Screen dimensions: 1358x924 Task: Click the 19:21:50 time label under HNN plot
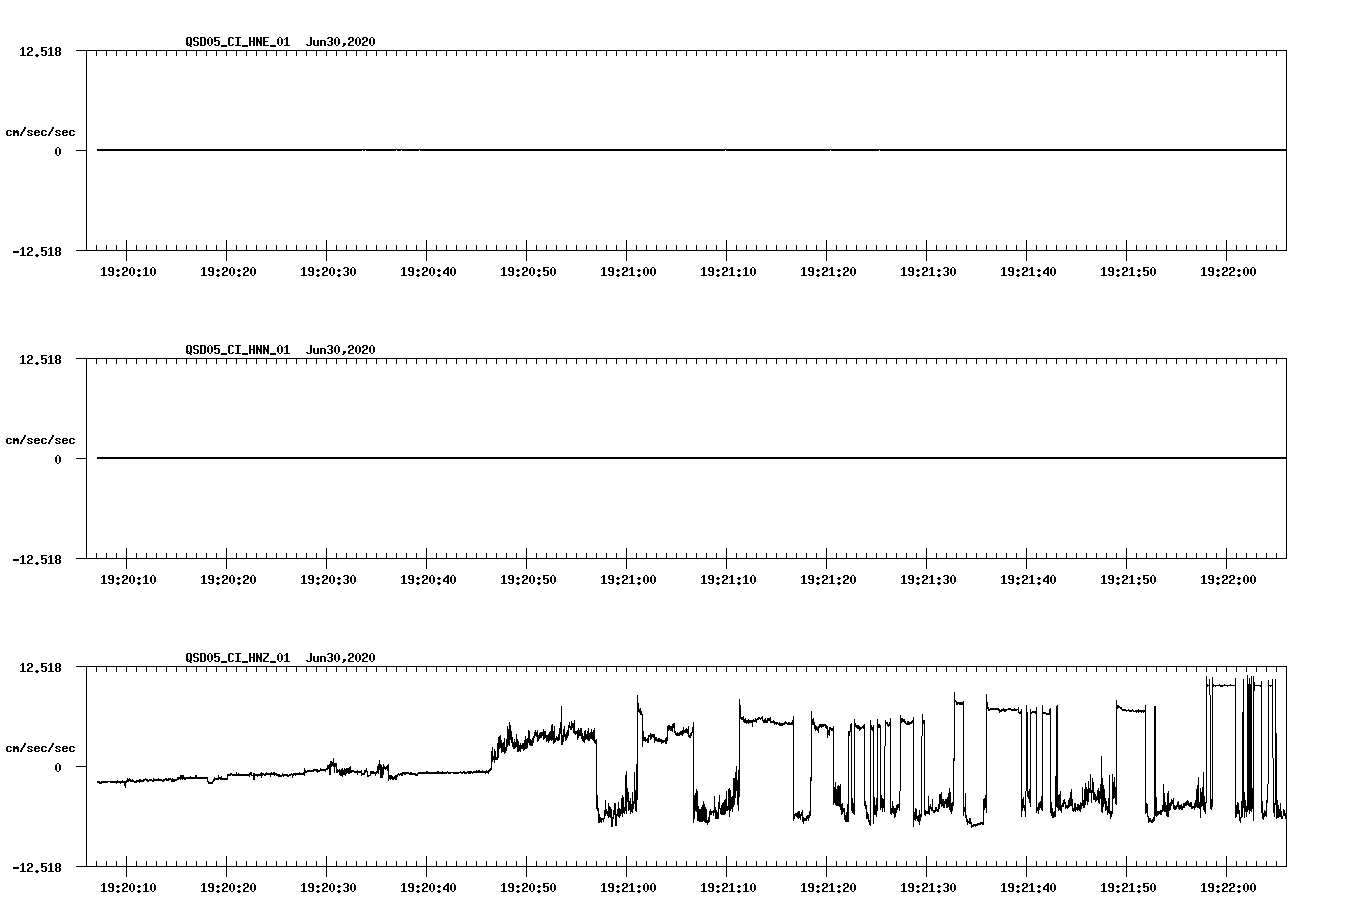tap(1128, 580)
